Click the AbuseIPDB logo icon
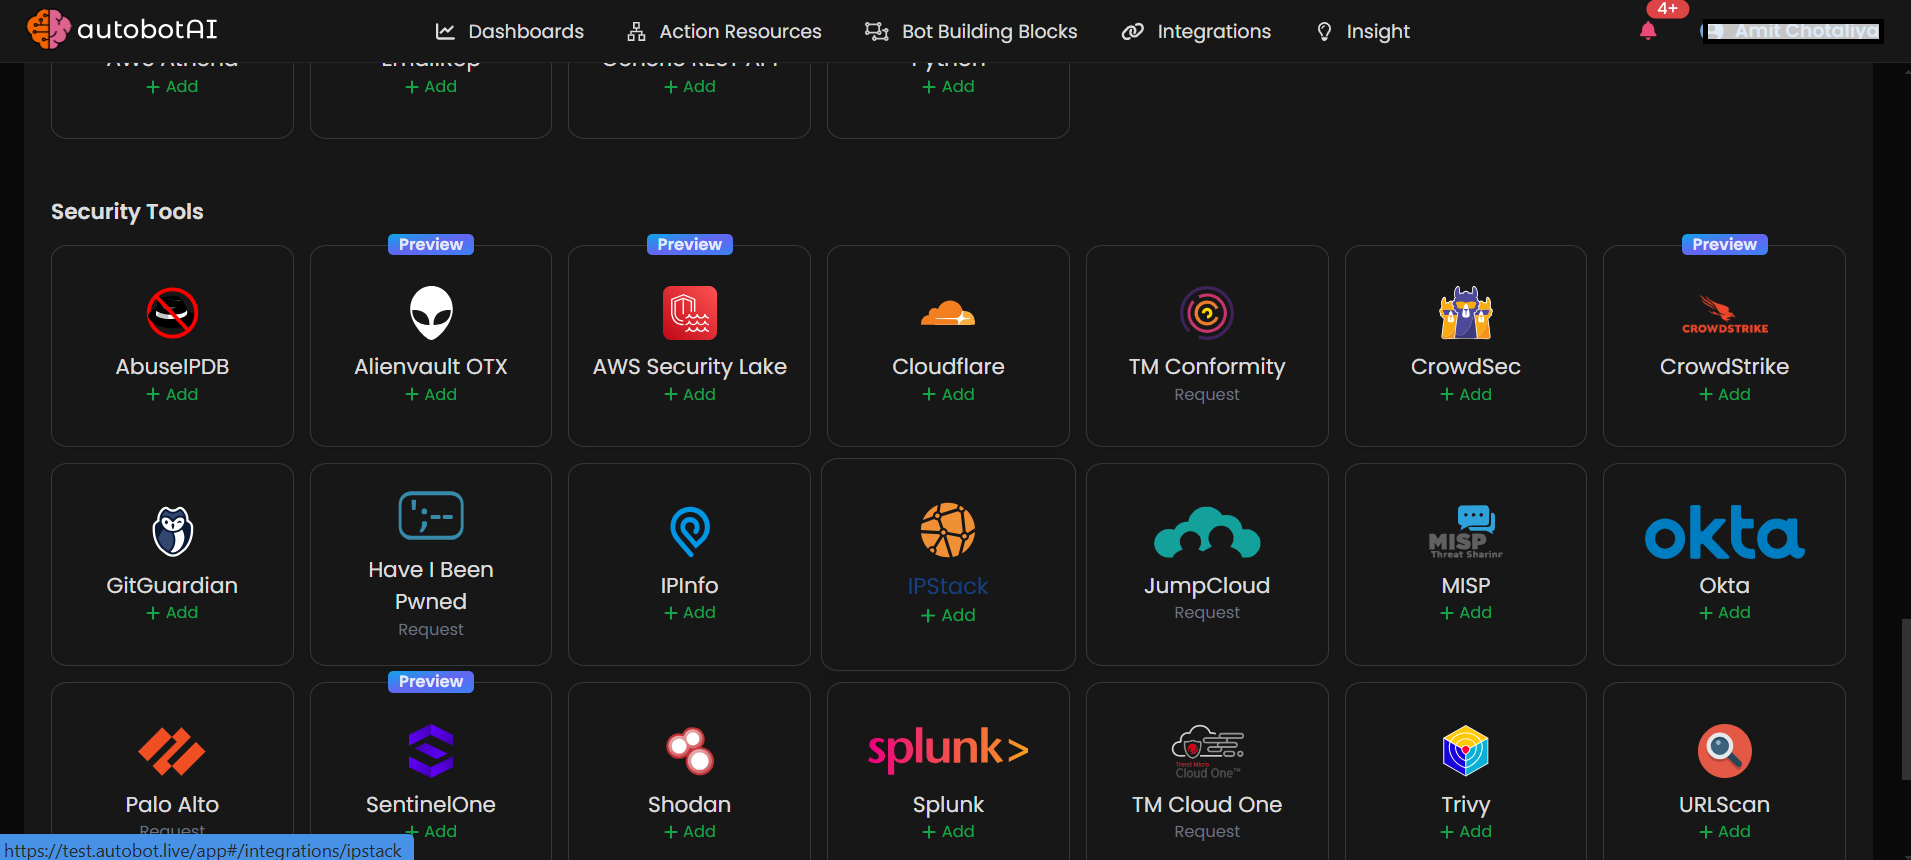 tap(172, 313)
